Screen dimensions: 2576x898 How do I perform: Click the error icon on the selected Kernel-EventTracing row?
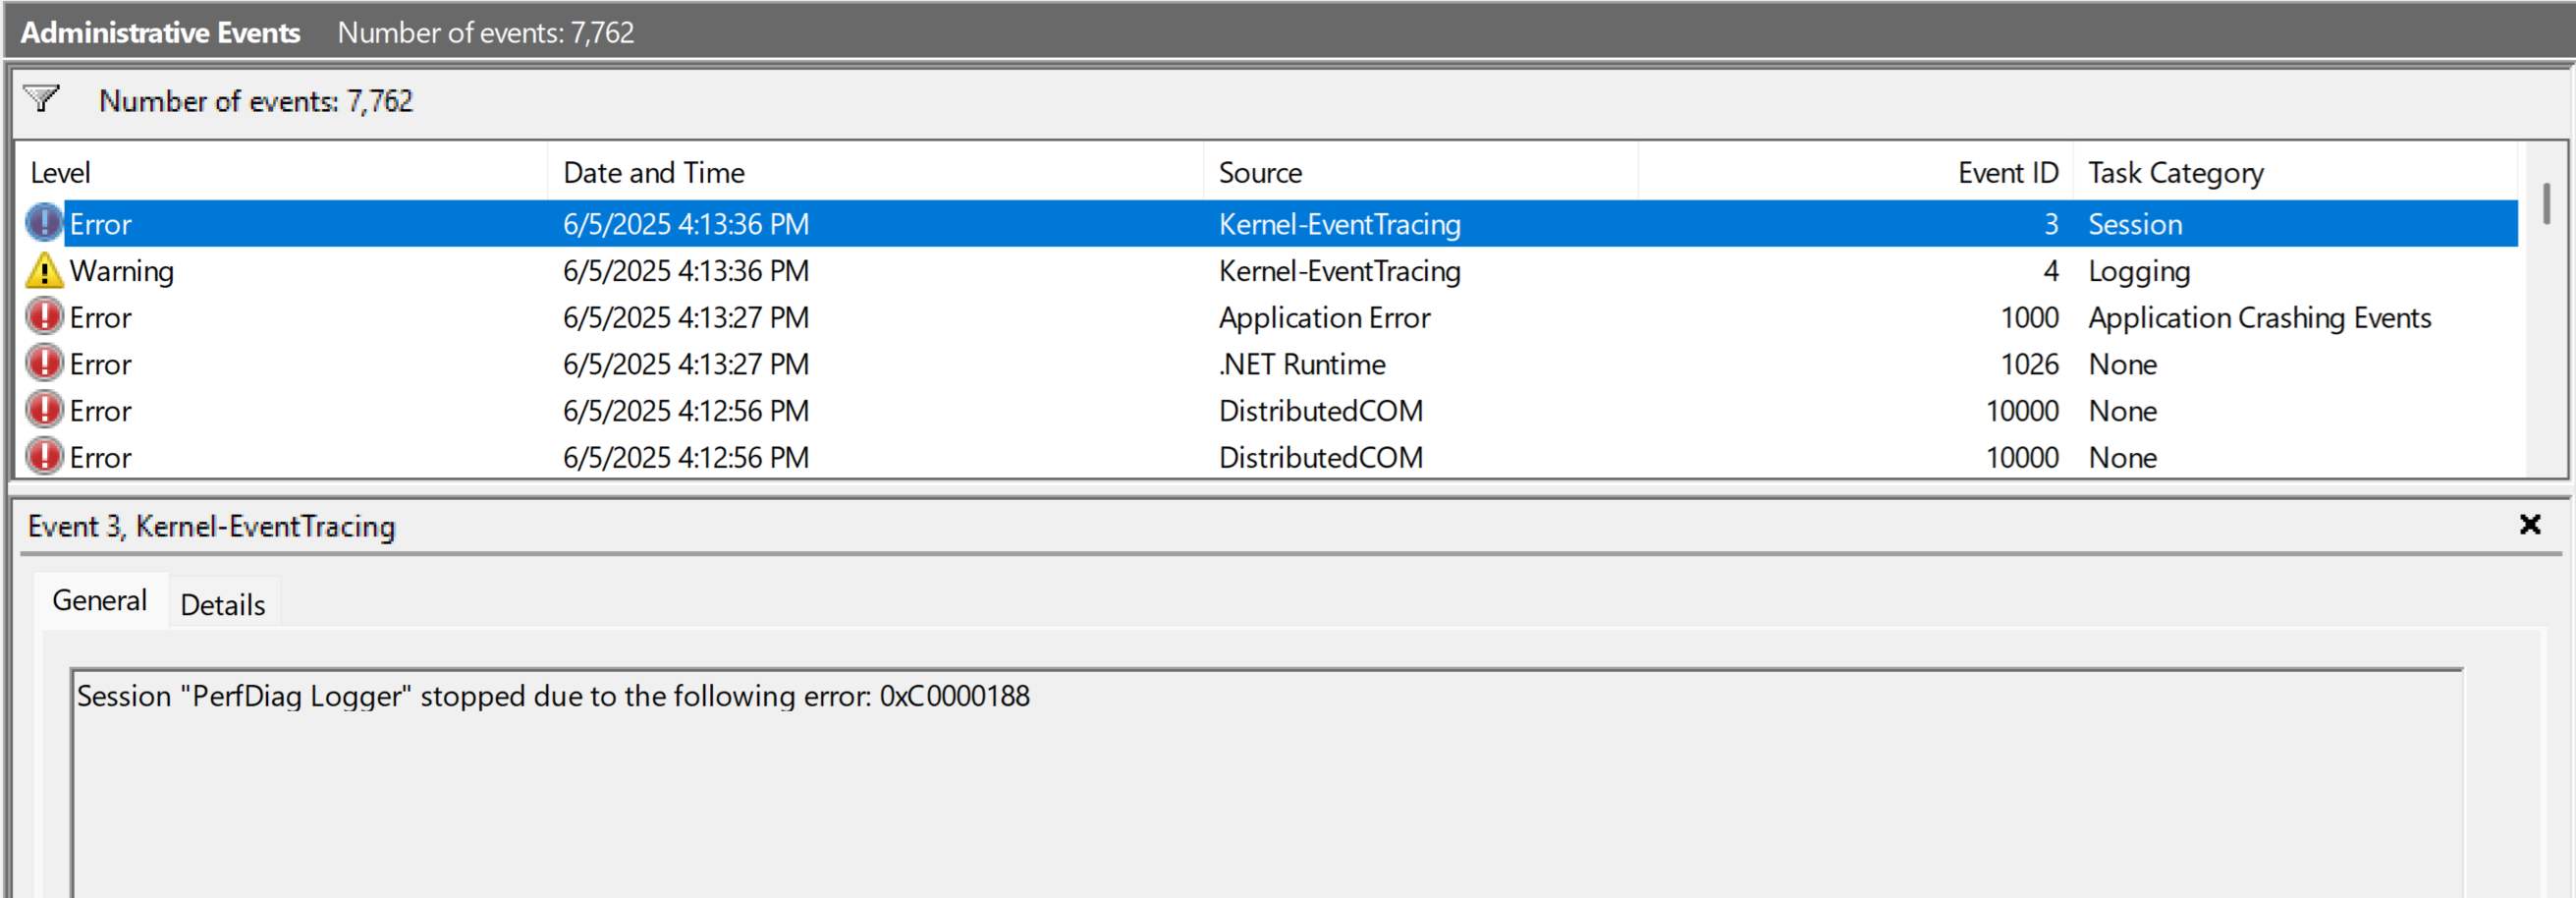44,223
